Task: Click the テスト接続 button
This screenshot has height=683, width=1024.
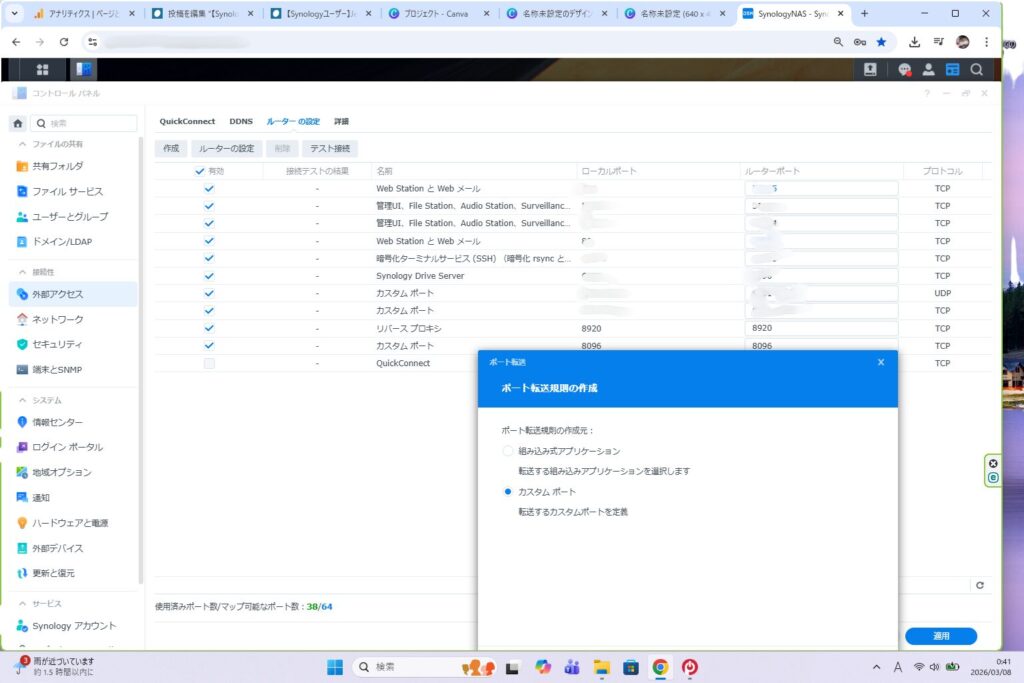Action: (328, 148)
